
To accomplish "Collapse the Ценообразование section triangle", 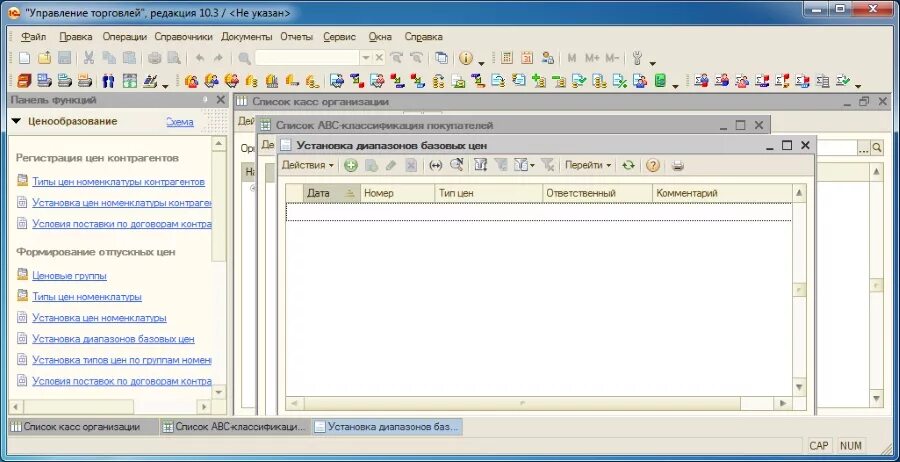I will click(16, 122).
